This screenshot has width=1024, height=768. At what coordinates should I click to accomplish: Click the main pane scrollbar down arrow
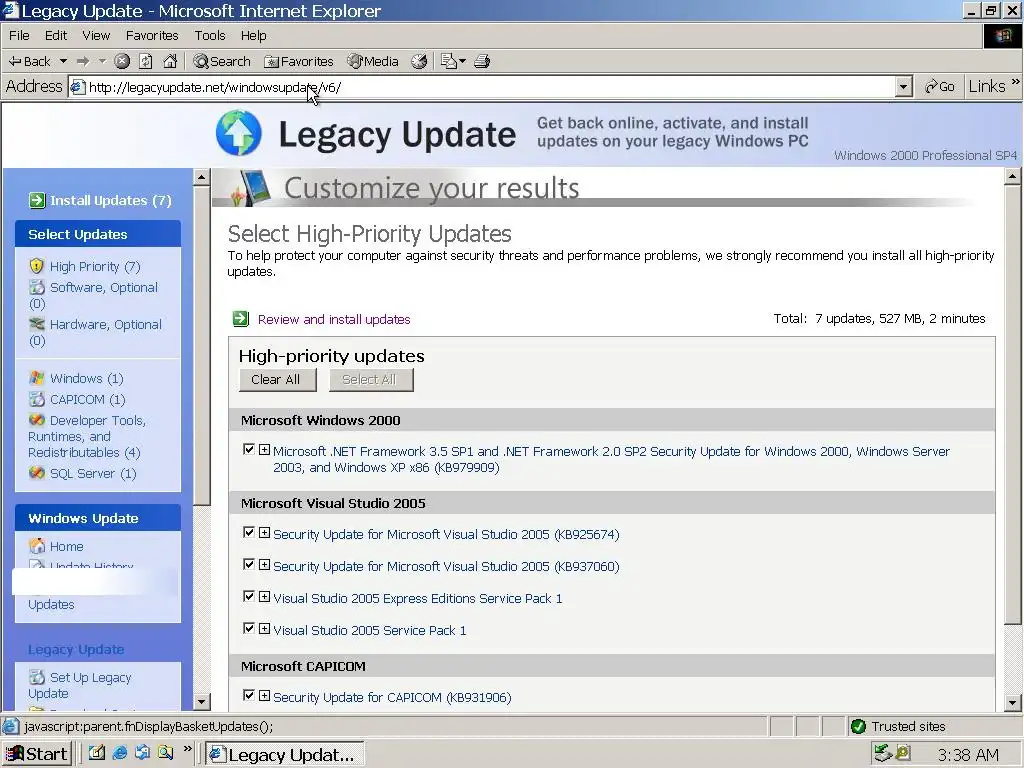pos(1012,703)
